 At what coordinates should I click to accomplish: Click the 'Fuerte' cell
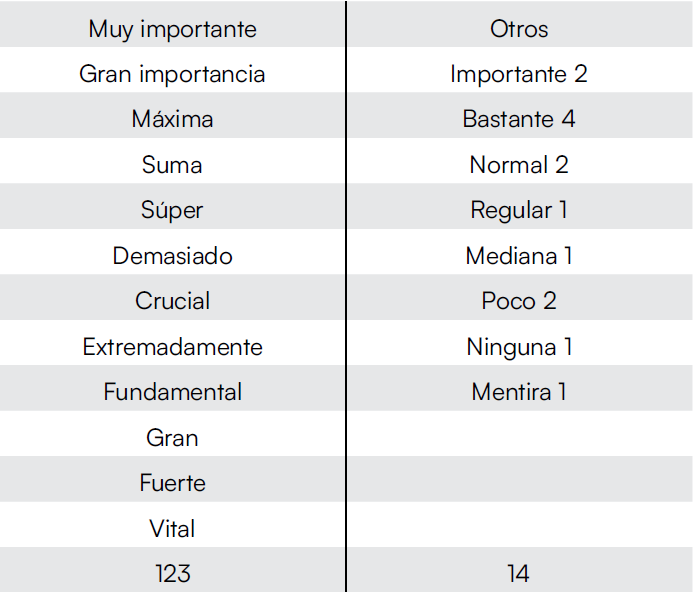click(172, 483)
